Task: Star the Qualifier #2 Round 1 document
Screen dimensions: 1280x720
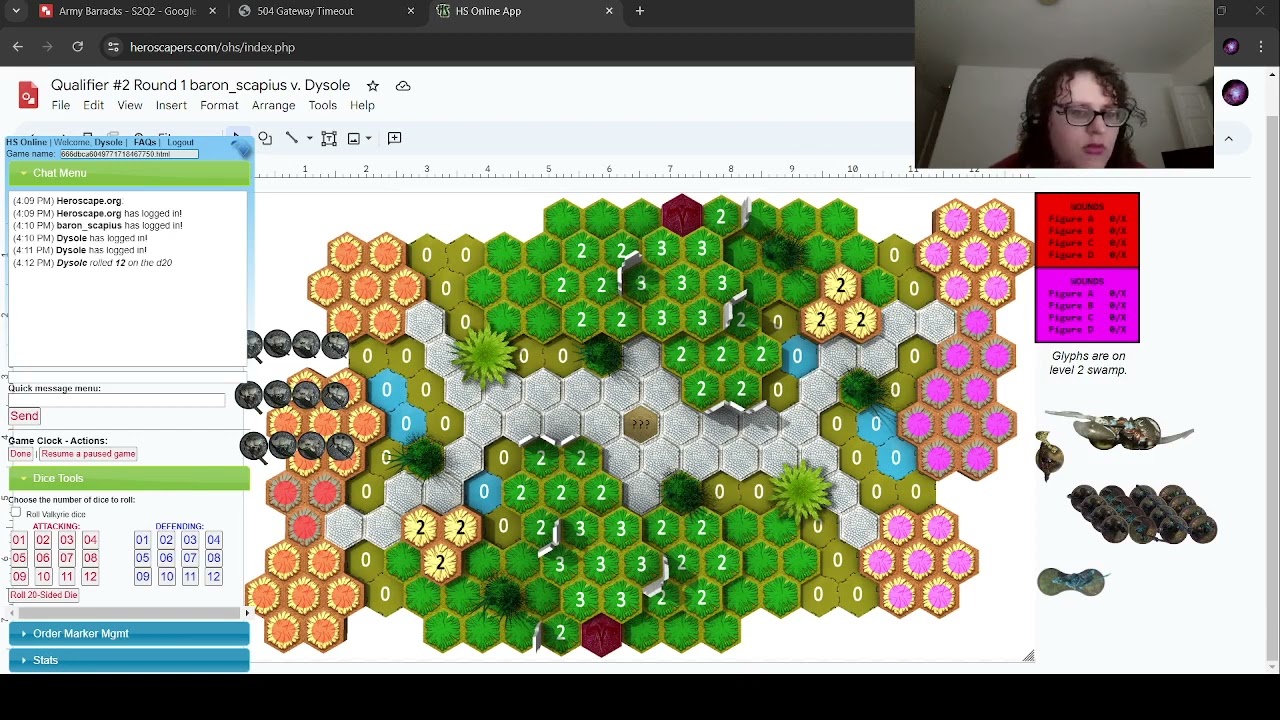Action: point(372,86)
